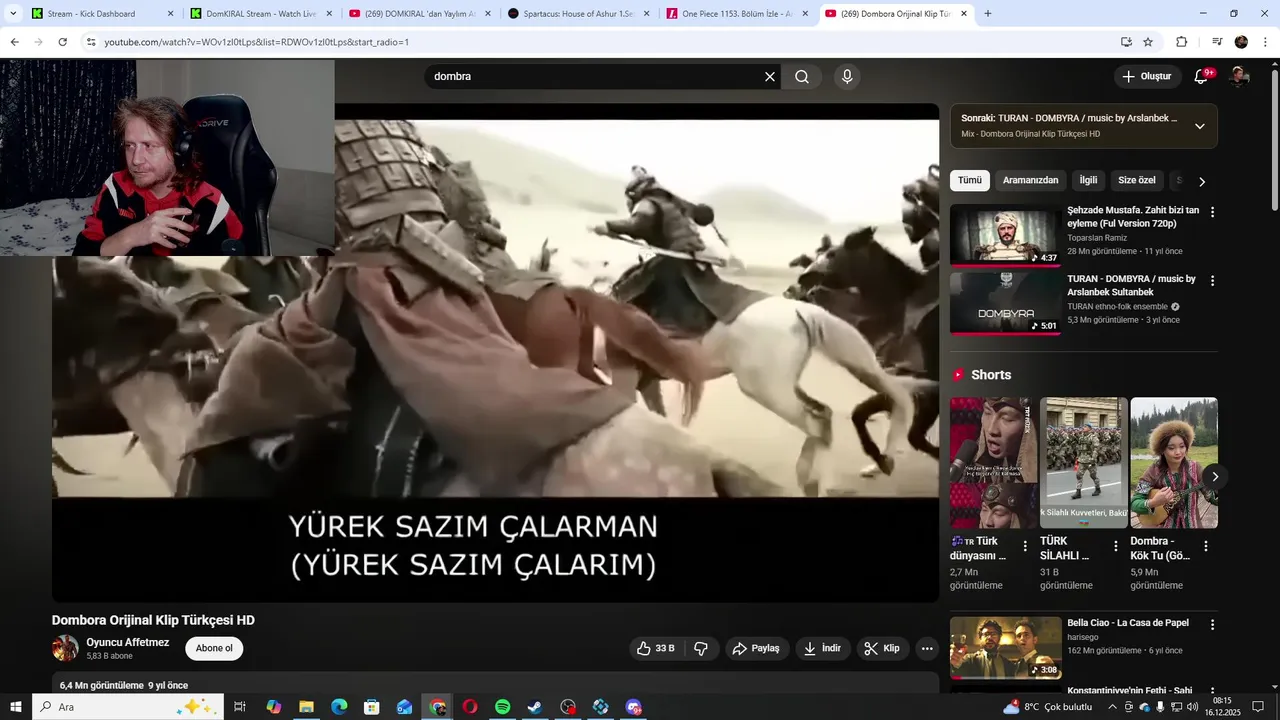Screen dimensions: 1280x720
Task: Like the video with 33 B likes
Action: click(x=656, y=648)
